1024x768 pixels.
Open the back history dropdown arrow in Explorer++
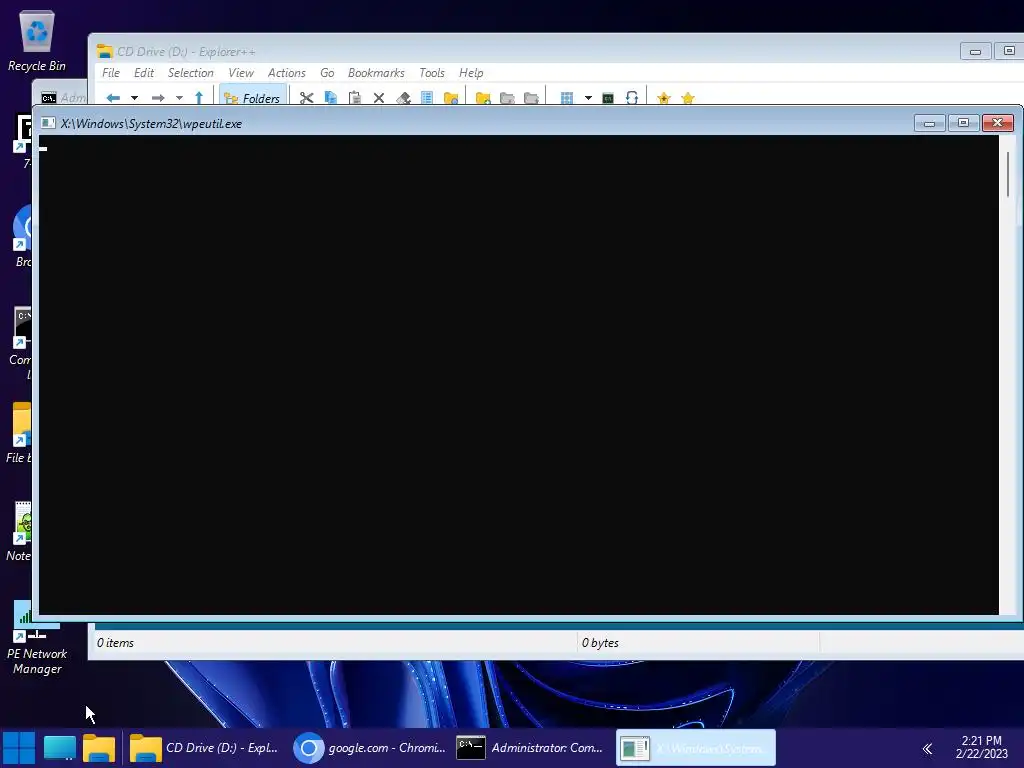(x=134, y=98)
